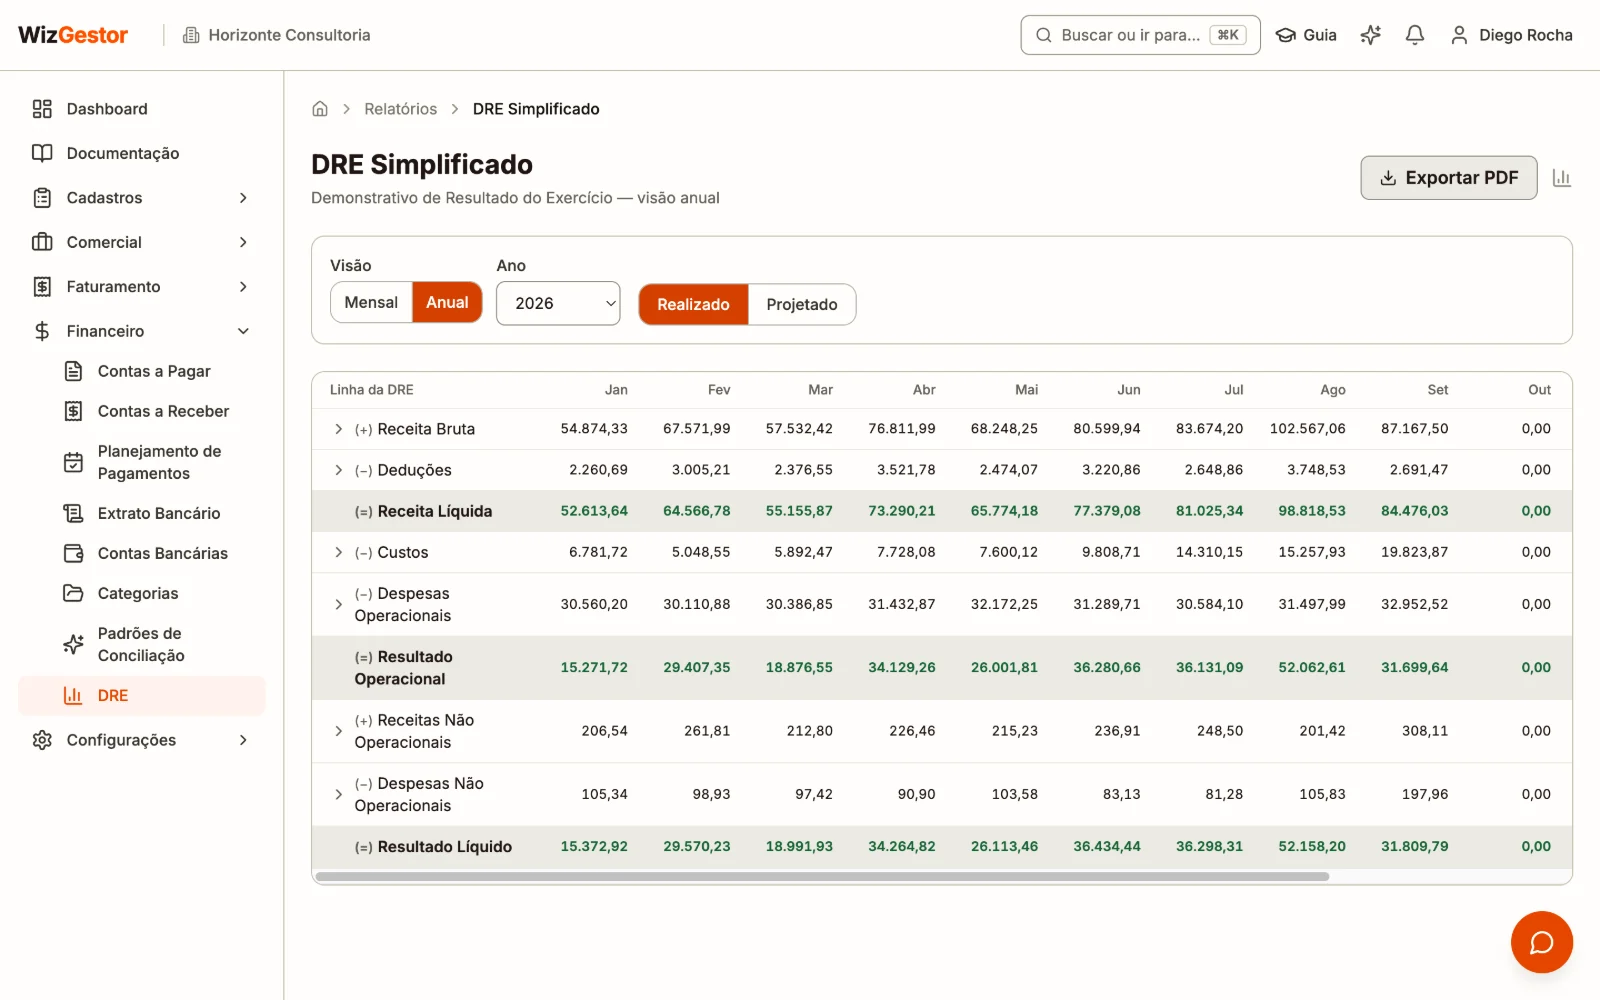Select the Realizado toggle
The width and height of the screenshot is (1600, 1000).
coord(693,304)
